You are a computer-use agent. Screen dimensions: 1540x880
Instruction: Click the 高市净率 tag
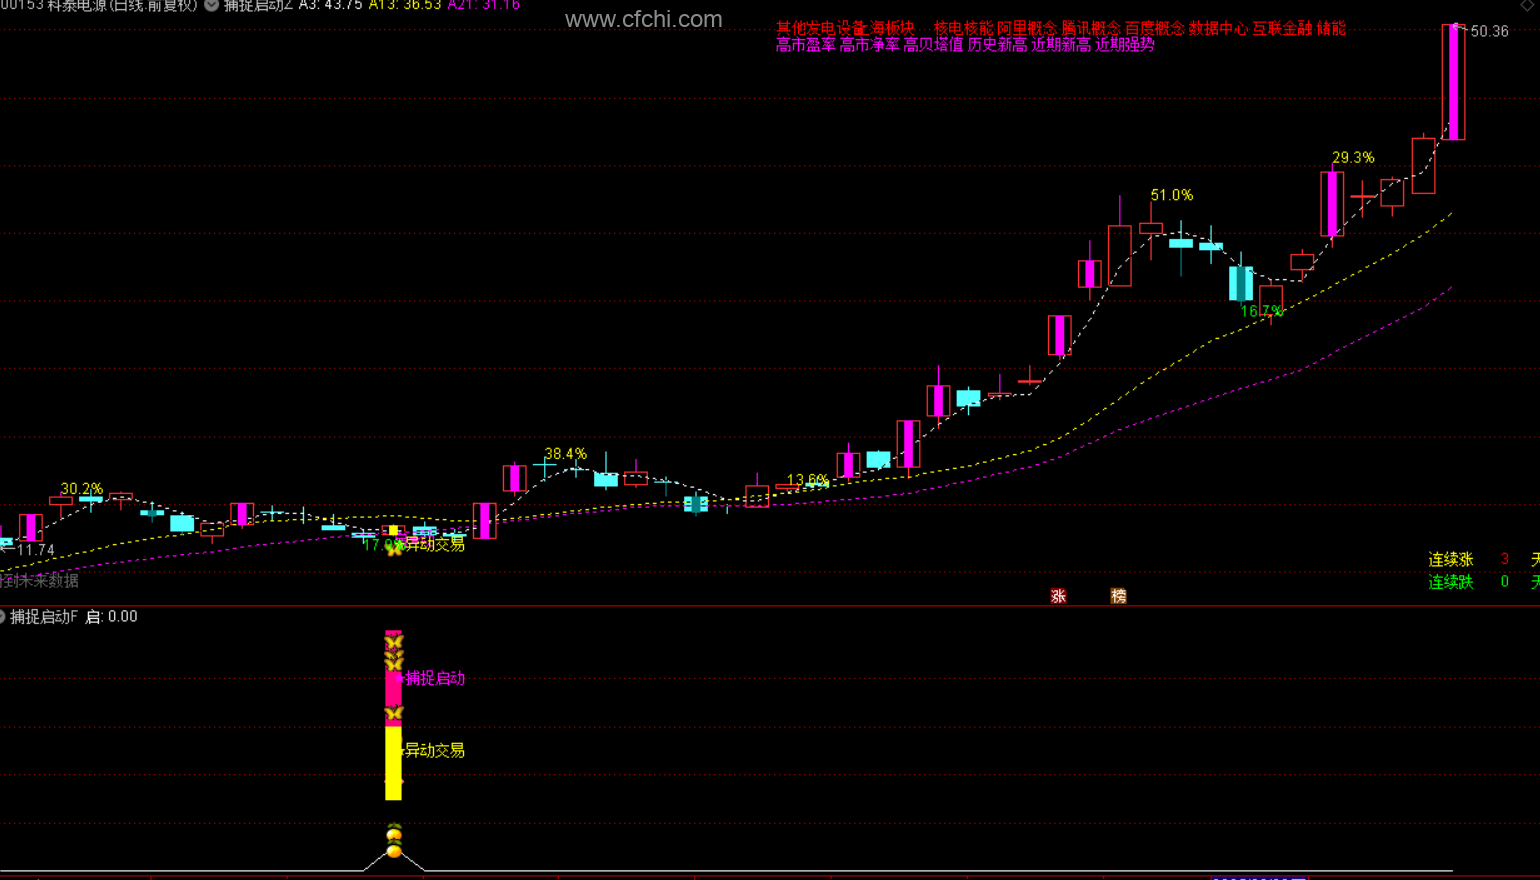[870, 45]
